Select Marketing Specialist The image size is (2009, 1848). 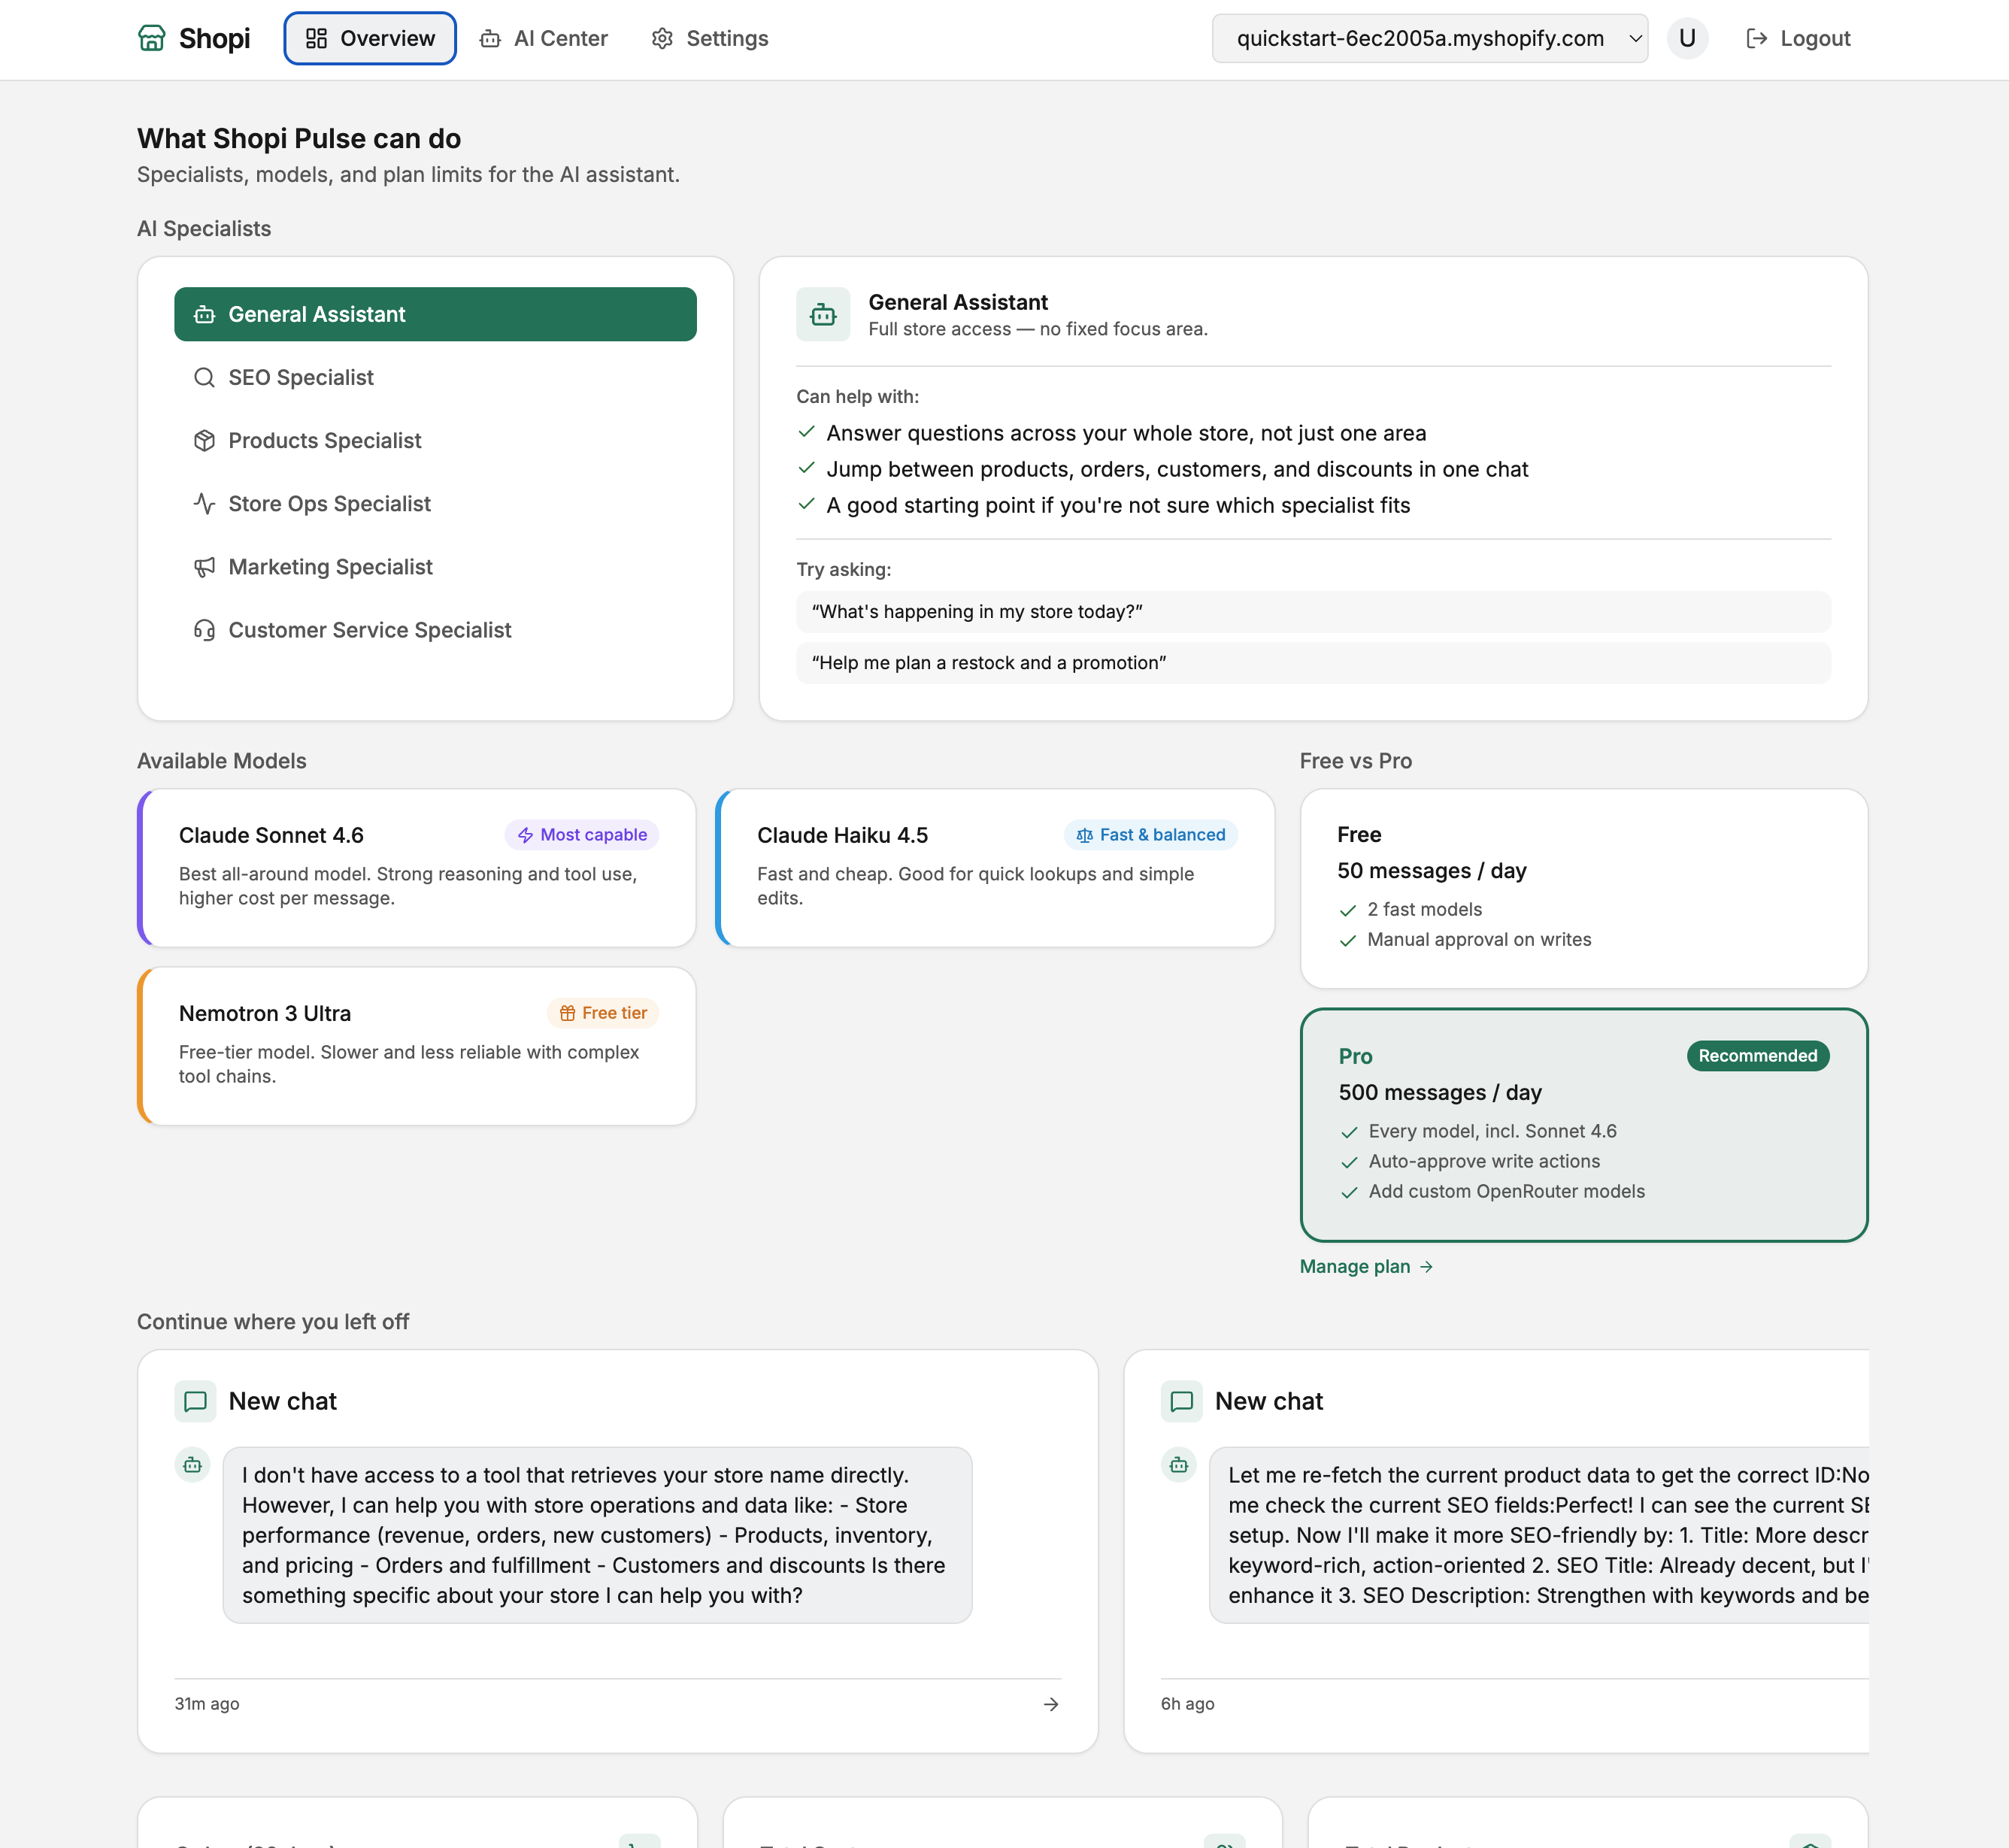coord(435,566)
